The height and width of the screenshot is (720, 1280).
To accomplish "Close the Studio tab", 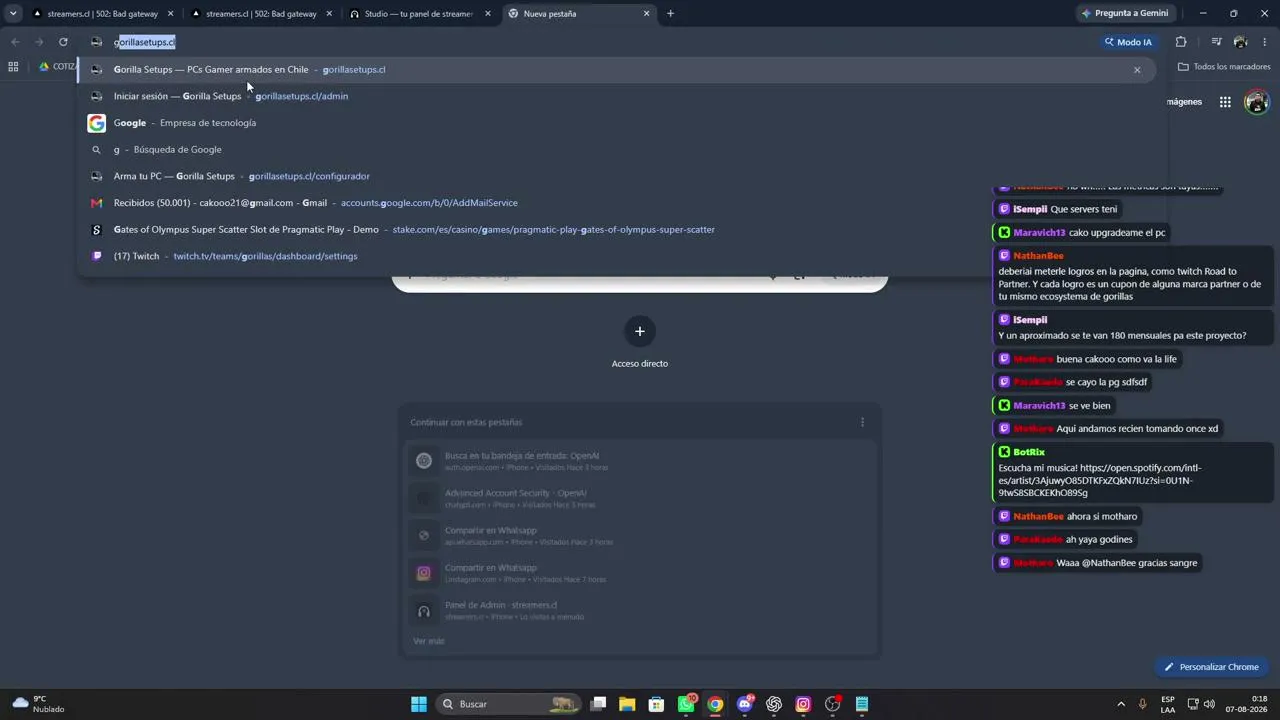I will 488,14.
